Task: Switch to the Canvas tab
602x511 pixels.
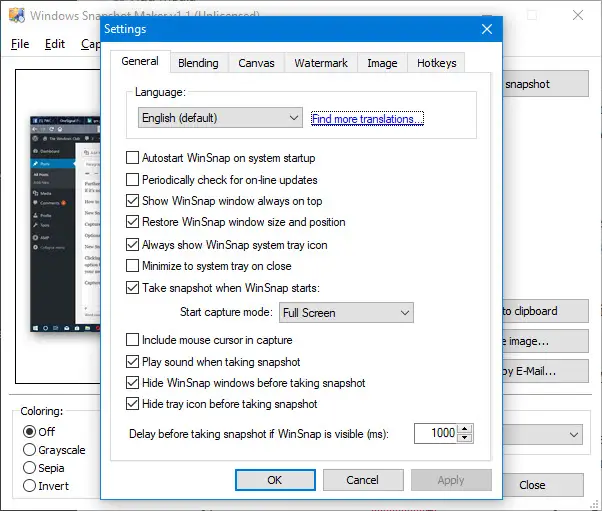Action: (256, 63)
